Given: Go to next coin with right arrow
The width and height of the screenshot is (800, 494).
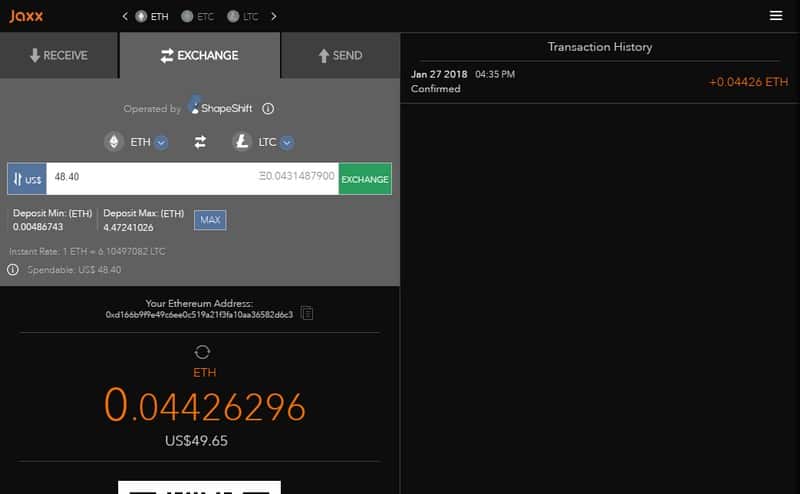Looking at the screenshot, I should pyautogui.click(x=274, y=16).
